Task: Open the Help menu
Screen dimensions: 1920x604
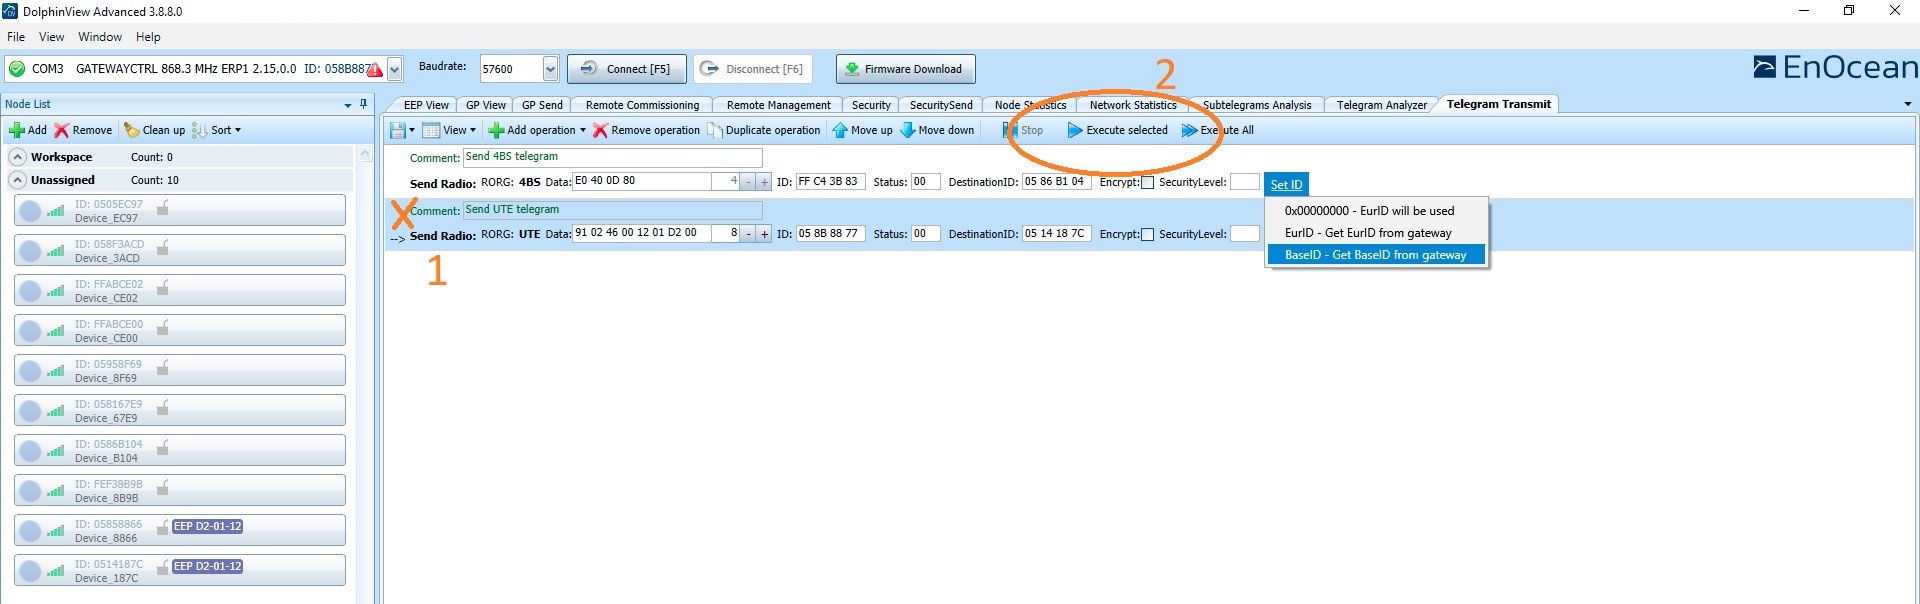Action: pos(148,37)
